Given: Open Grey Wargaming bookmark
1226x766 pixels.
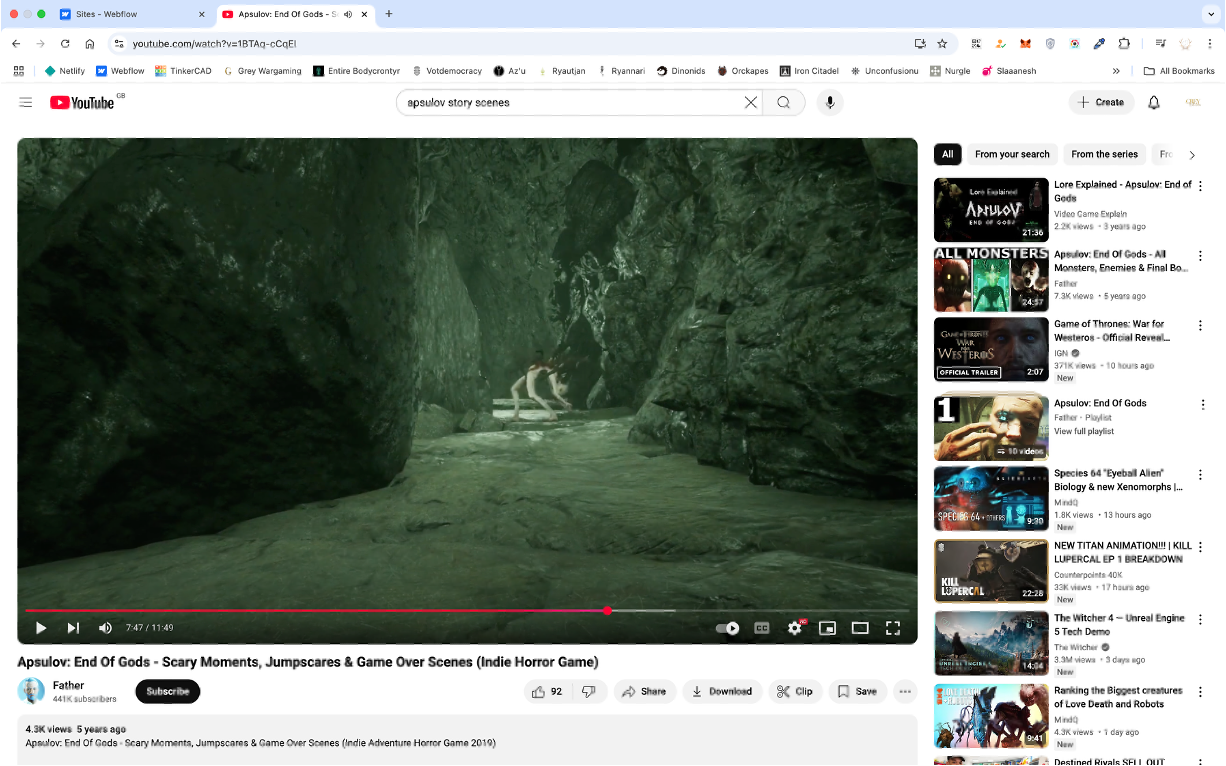Looking at the screenshot, I should [x=261, y=71].
